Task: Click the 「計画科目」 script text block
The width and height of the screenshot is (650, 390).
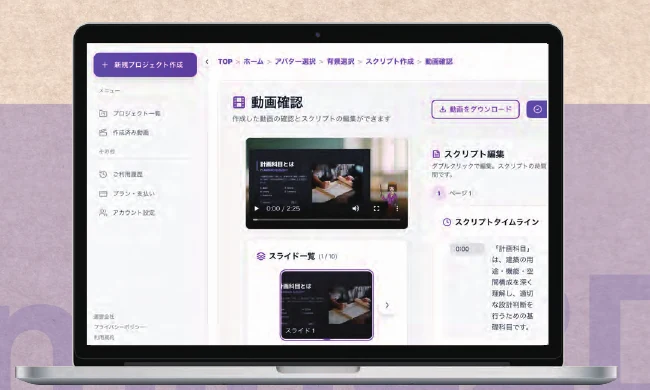Action: [x=512, y=288]
